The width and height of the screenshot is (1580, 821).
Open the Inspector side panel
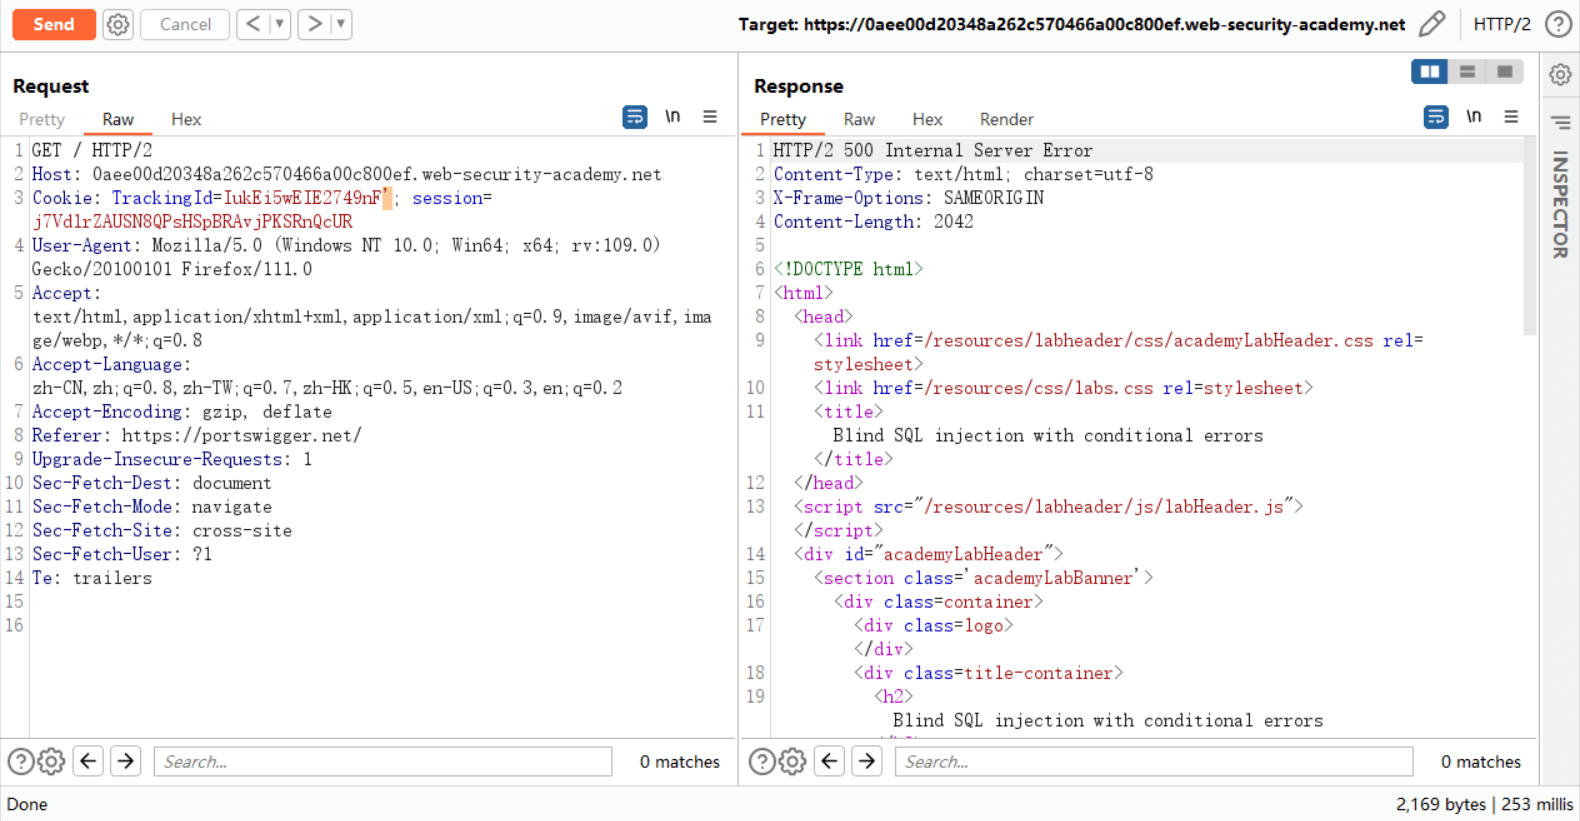pos(1560,204)
